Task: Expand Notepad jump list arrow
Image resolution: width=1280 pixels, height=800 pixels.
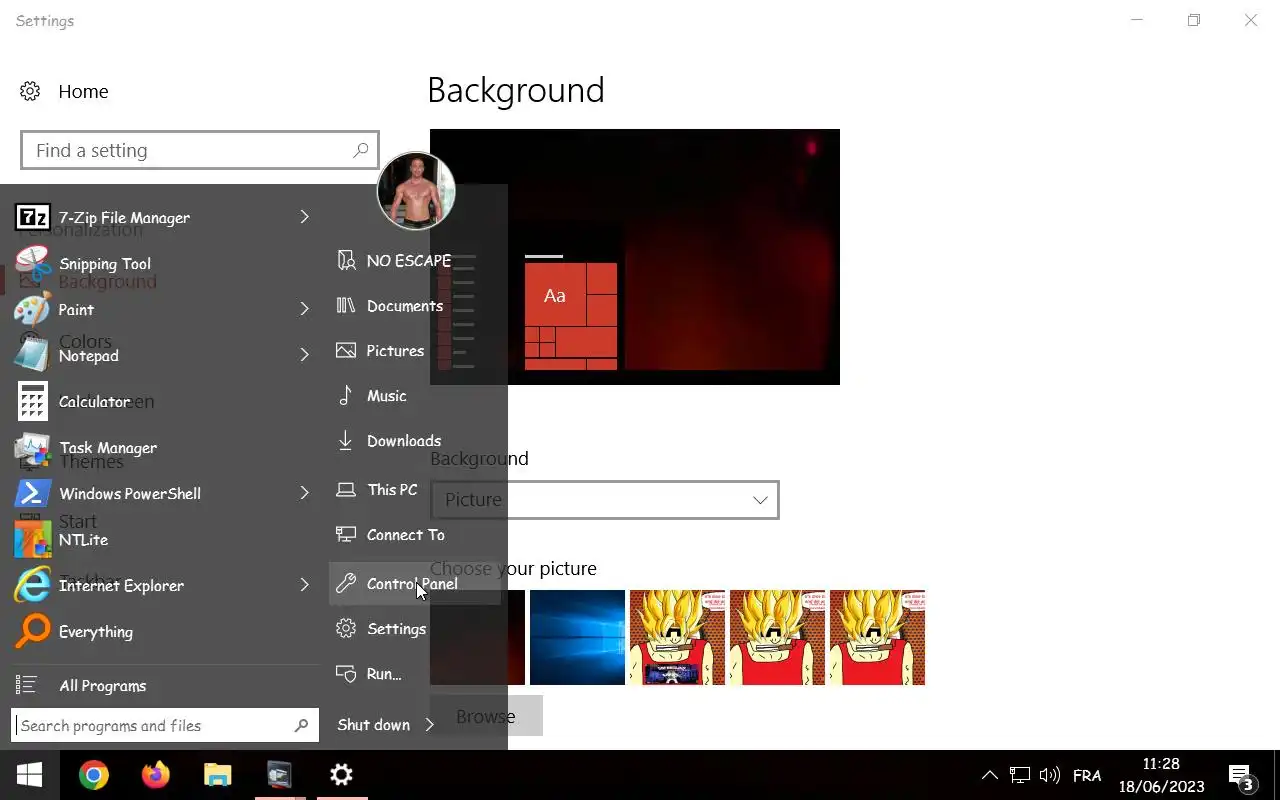Action: (x=305, y=354)
